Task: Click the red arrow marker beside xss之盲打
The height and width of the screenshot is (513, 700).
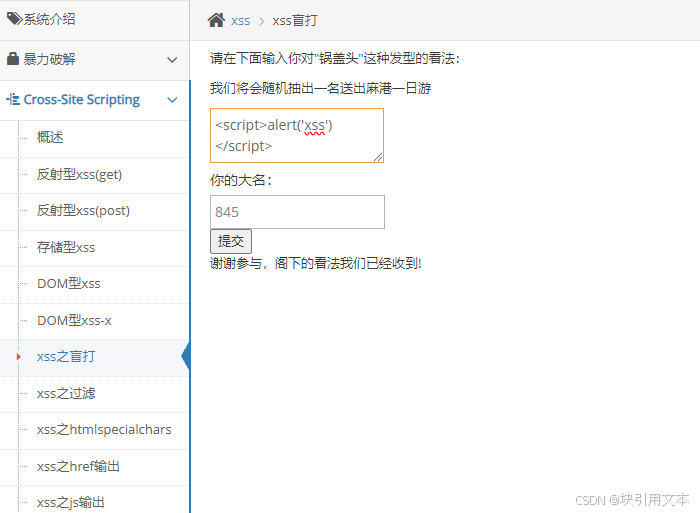Action: pos(18,357)
